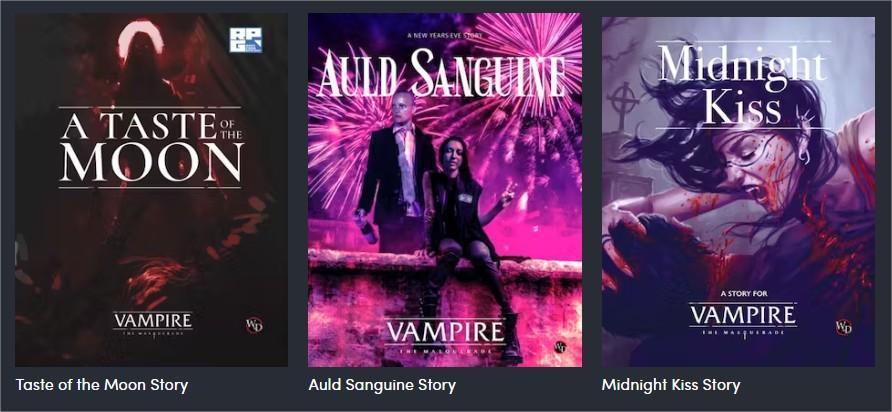The width and height of the screenshot is (892, 412).
Task: Select the Midnight Kiss cover title text
Action: pos(742,85)
